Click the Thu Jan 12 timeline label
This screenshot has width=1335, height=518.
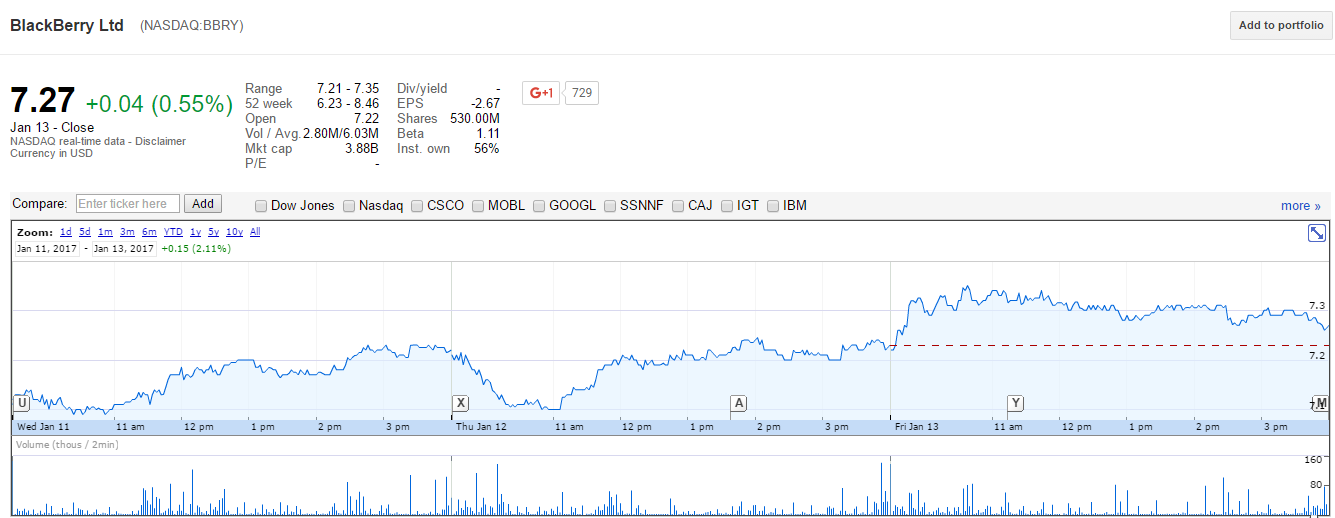[481, 427]
